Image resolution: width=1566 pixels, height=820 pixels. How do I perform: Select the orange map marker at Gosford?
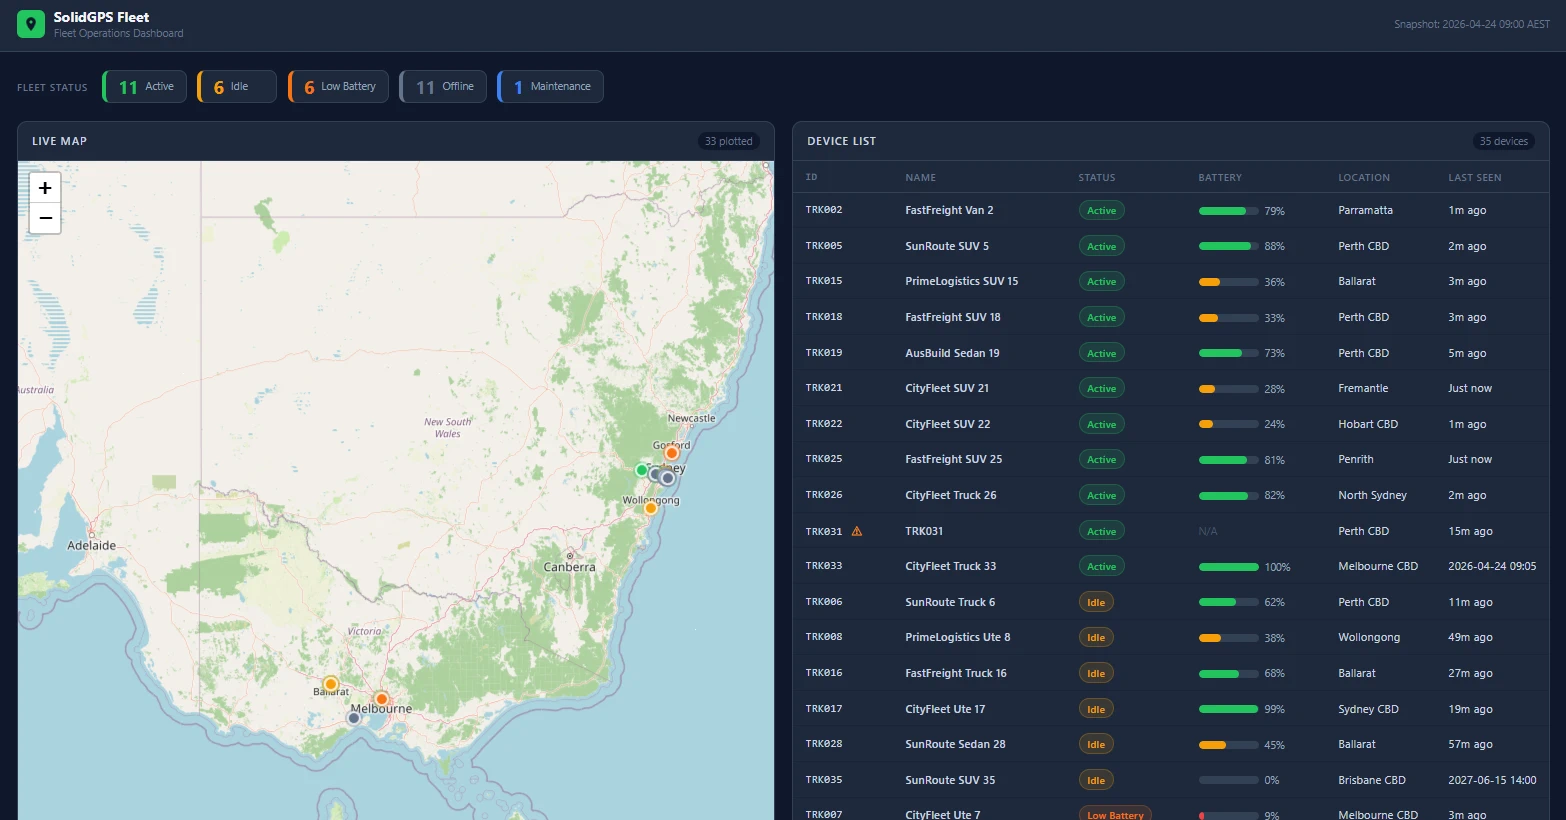pos(672,453)
